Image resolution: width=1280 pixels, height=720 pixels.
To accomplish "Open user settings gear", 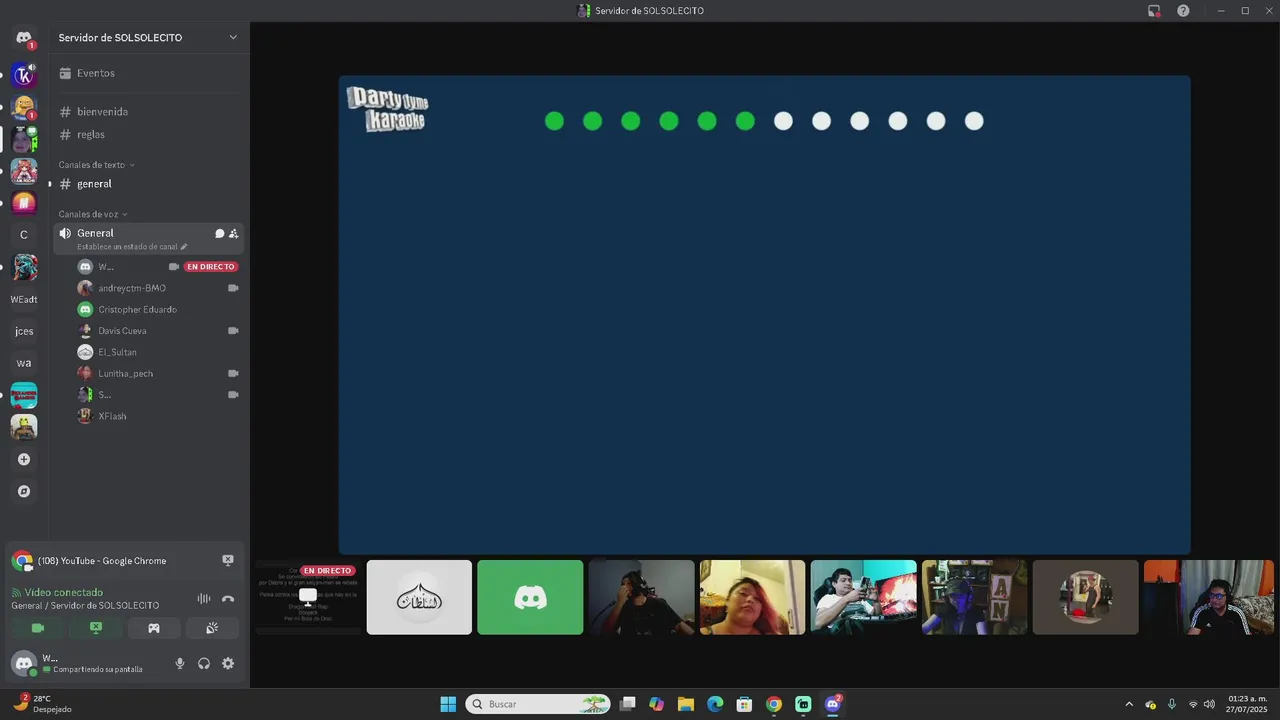I will [x=228, y=663].
